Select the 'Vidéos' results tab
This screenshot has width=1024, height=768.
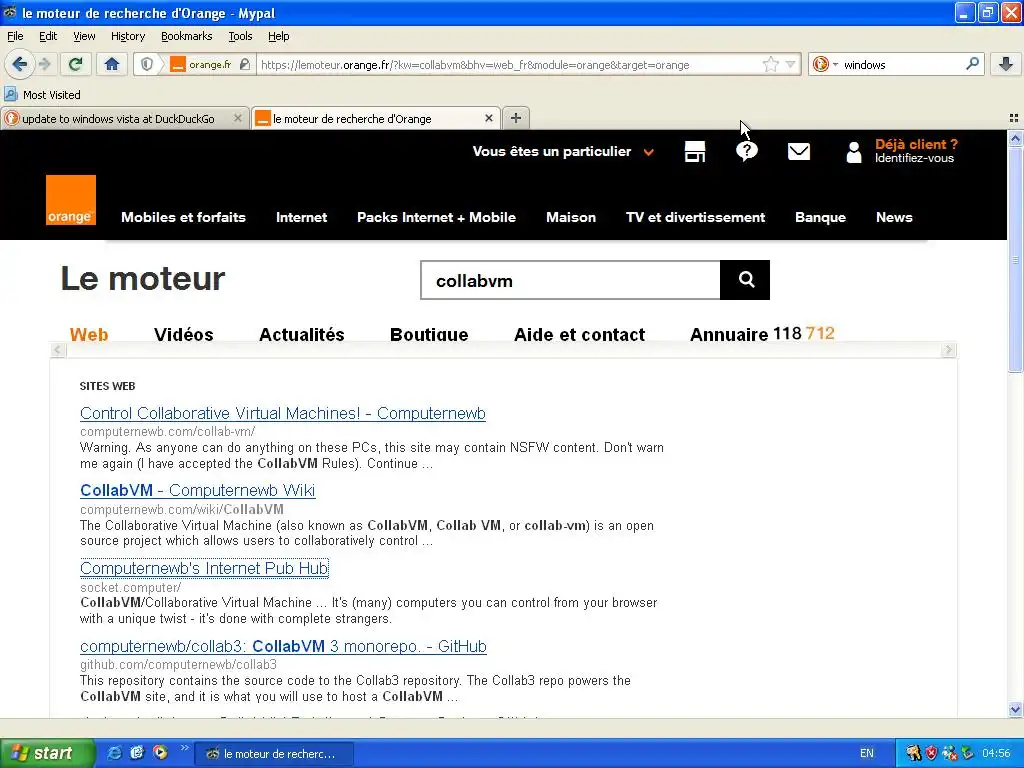[184, 334]
